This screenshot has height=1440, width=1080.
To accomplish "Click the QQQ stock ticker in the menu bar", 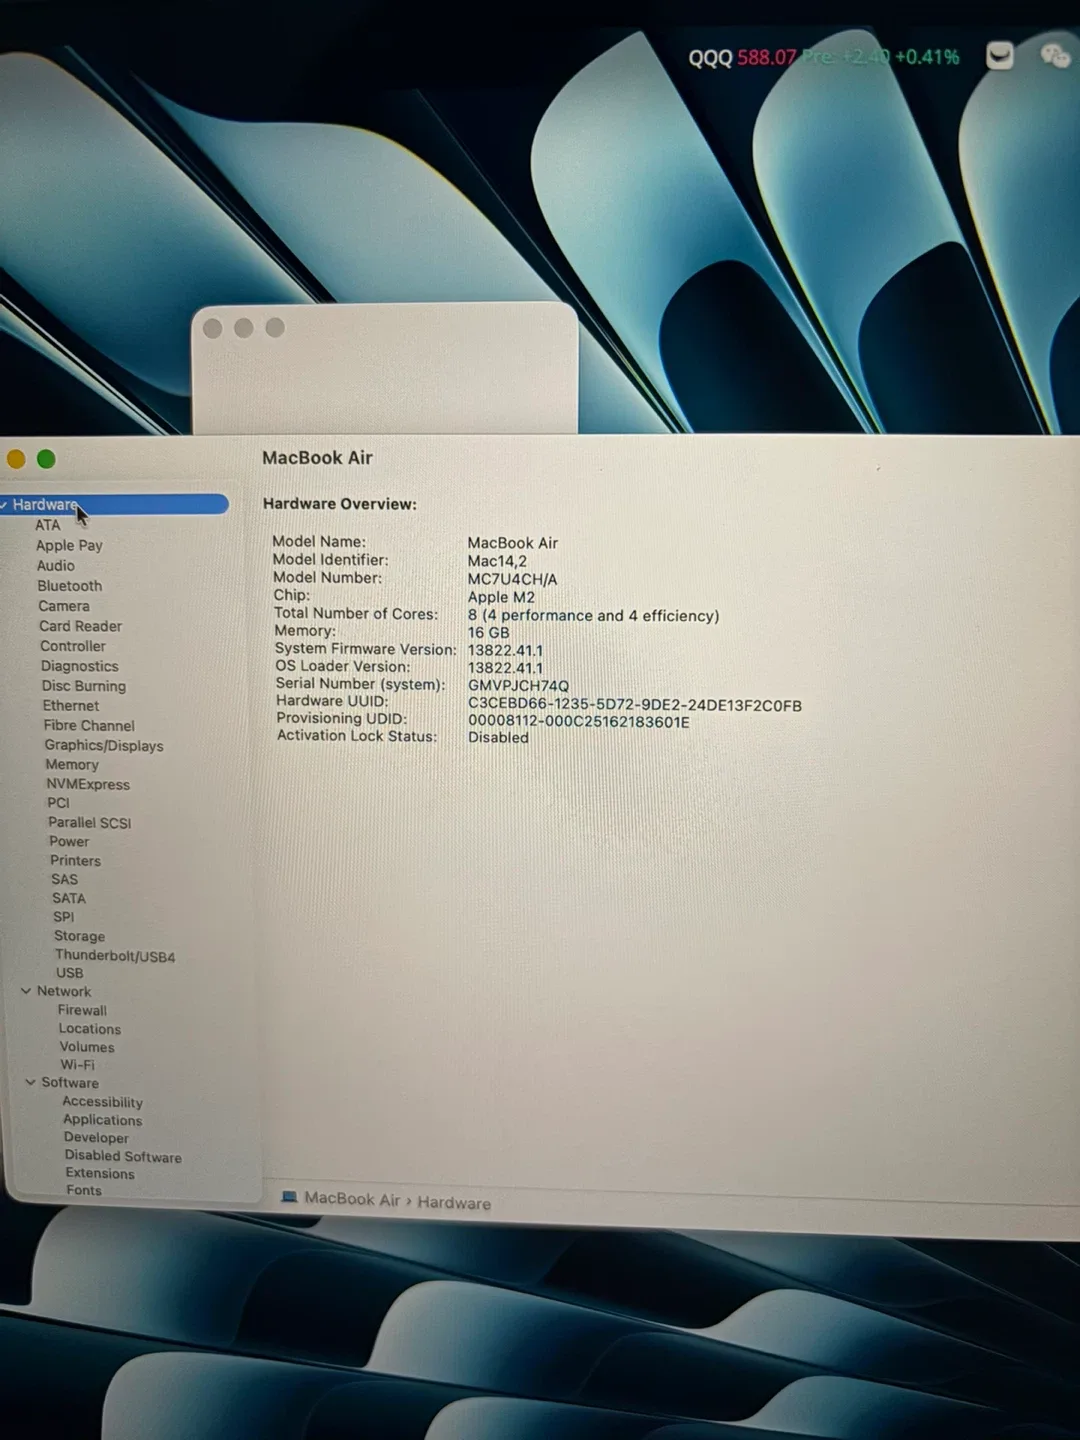I will (710, 57).
